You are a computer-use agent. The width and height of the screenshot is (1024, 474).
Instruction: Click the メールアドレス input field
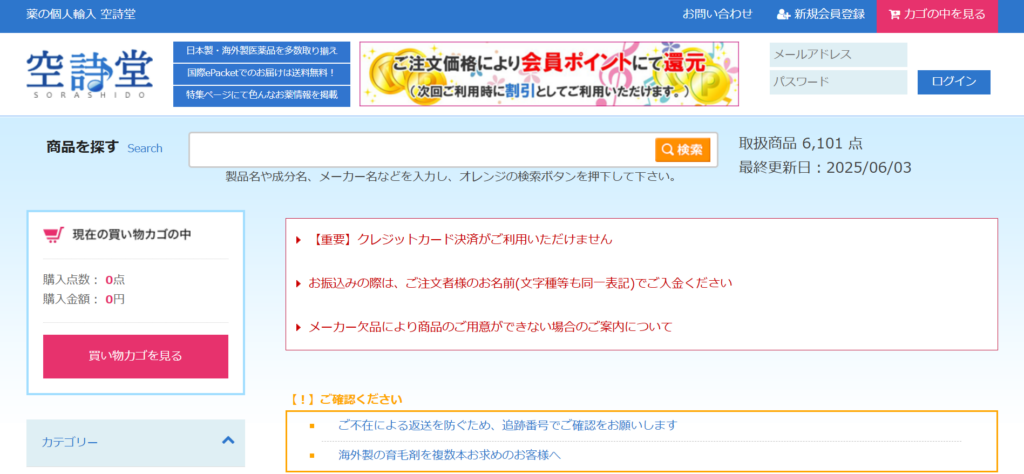[838, 55]
